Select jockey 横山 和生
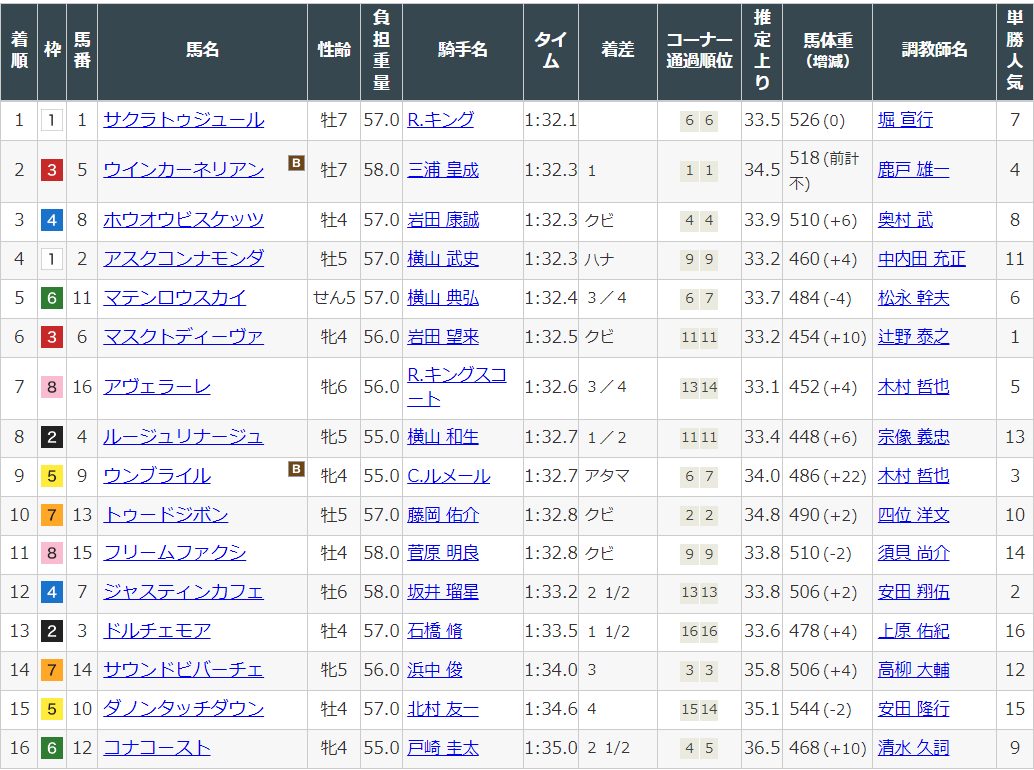The width and height of the screenshot is (1034, 770). coord(443,436)
